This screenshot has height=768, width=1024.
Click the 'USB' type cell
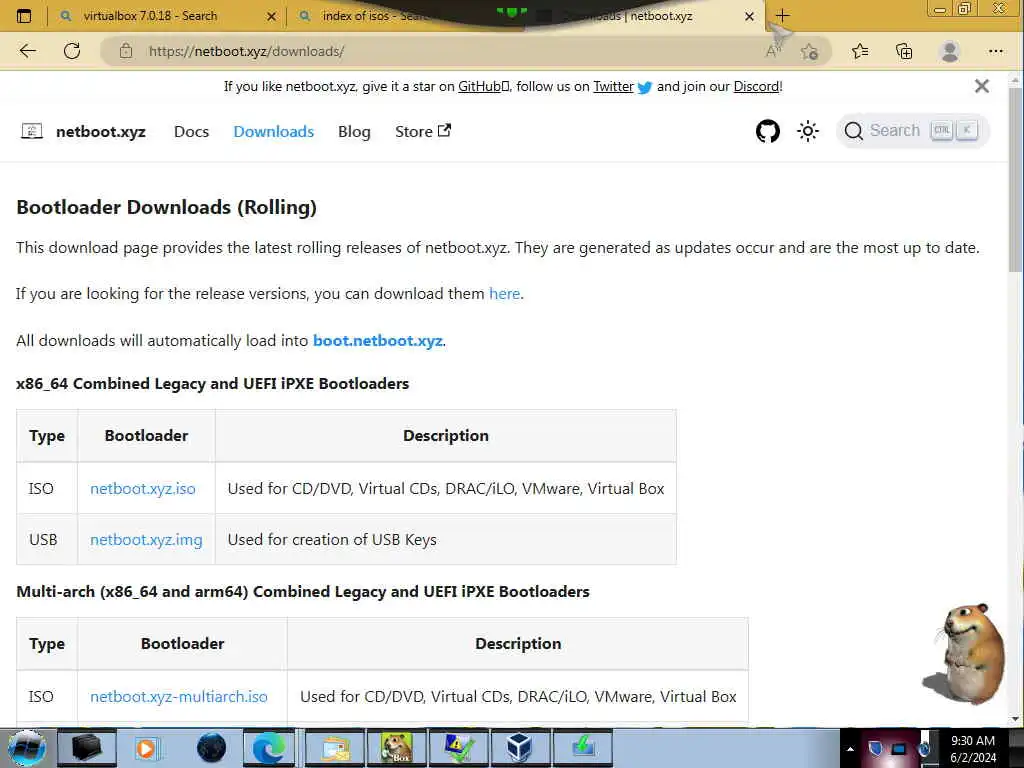pos(47,539)
